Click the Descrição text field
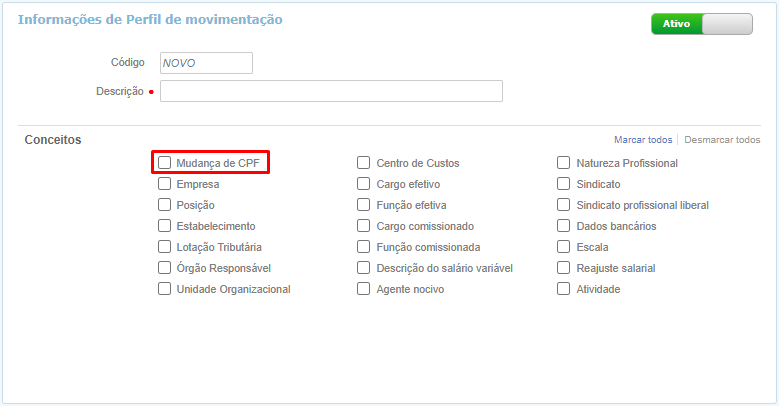Image resolution: width=779 pixels, height=406 pixels. [x=331, y=91]
